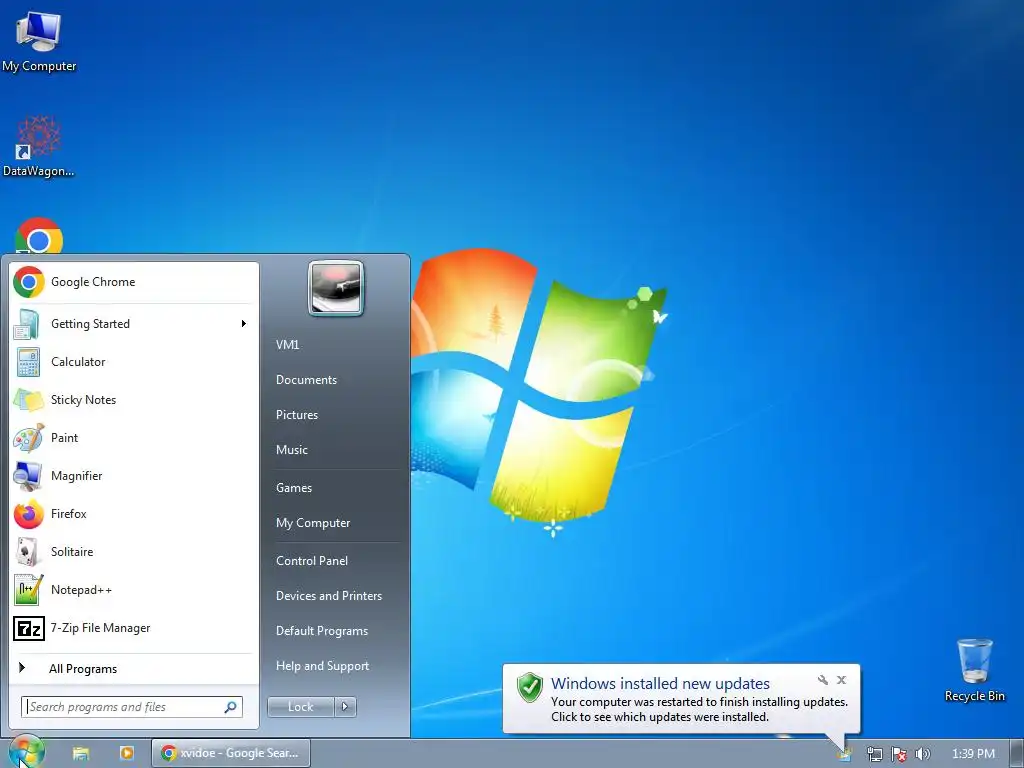This screenshot has height=768, width=1024.
Task: Click the Windows installed new updates balloon
Action: pyautogui.click(x=681, y=699)
